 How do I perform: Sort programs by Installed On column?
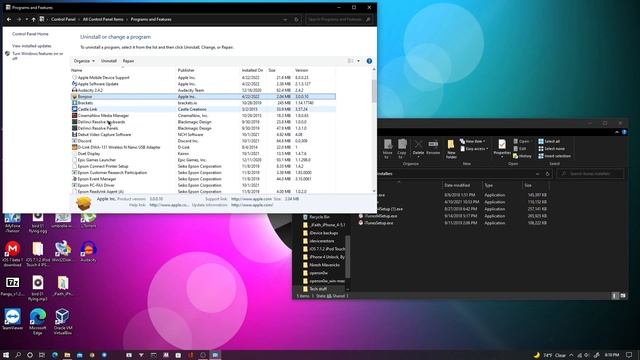[x=252, y=70]
